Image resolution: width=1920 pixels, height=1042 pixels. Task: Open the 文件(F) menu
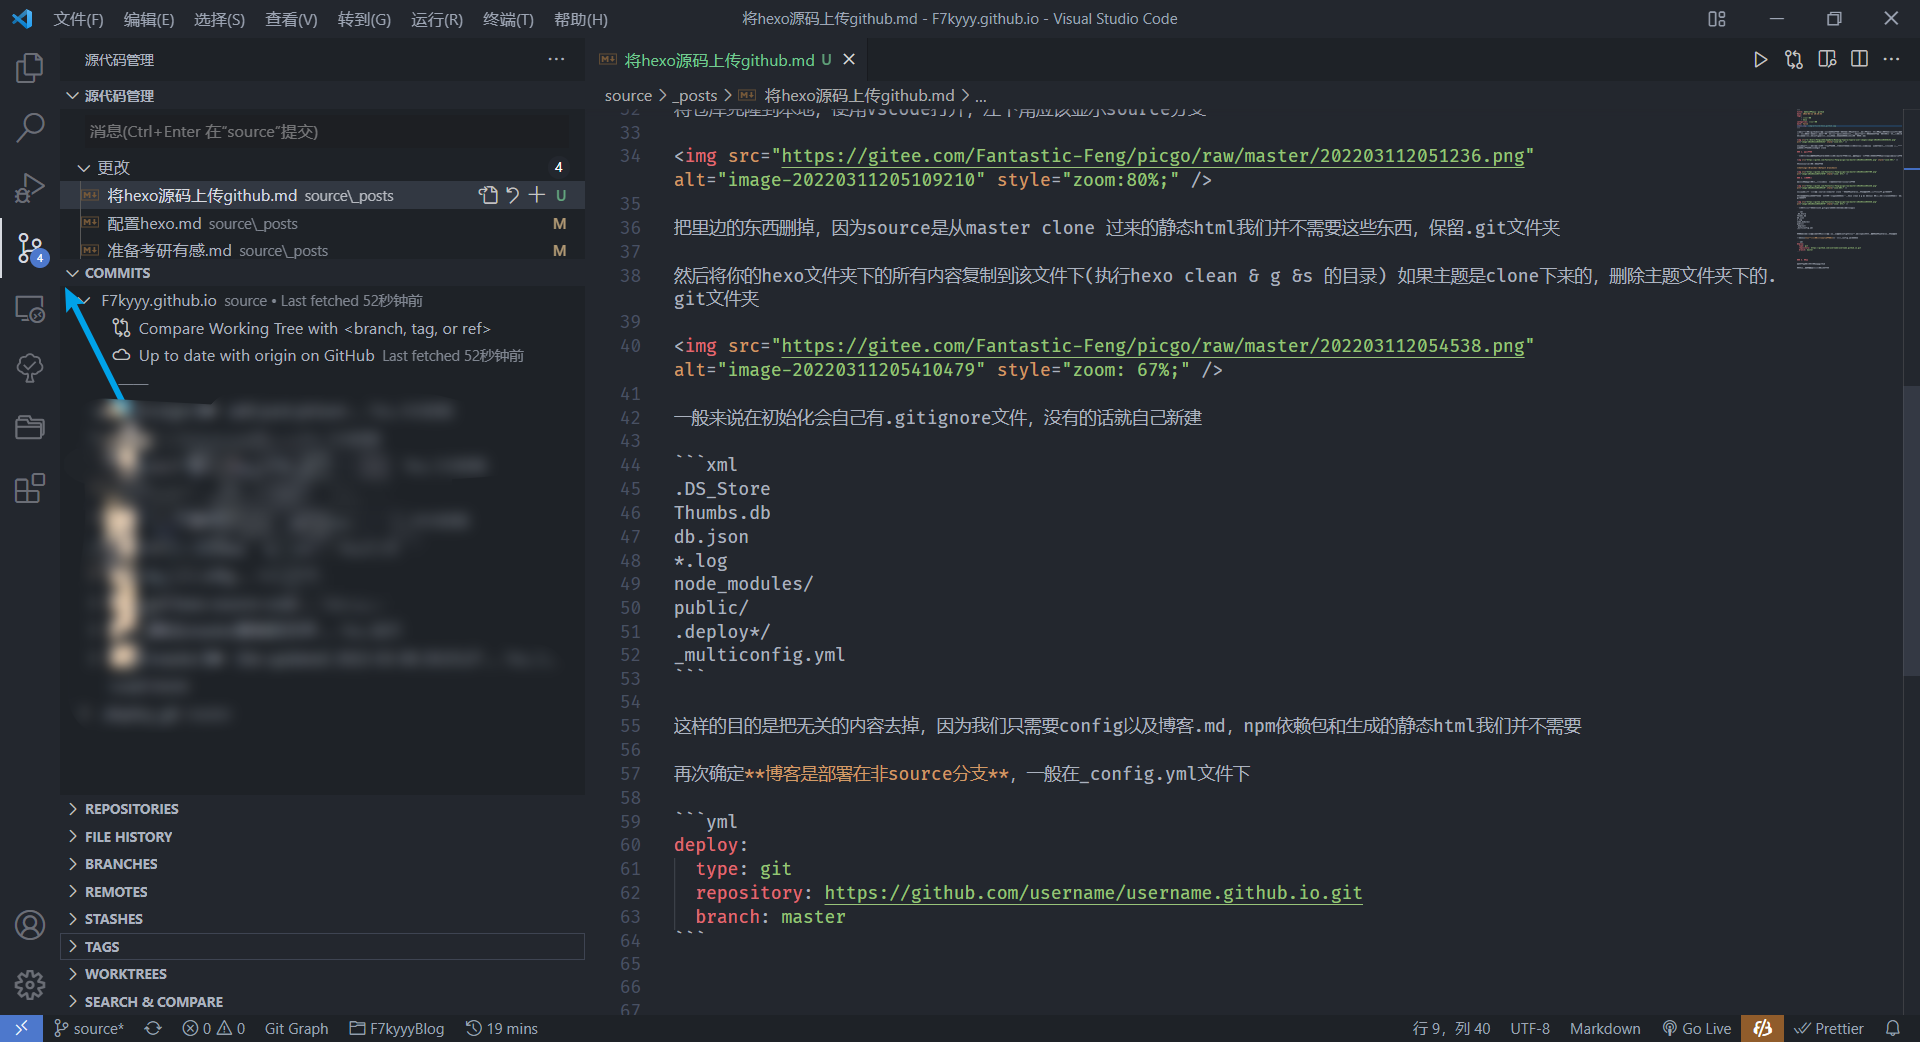78,19
